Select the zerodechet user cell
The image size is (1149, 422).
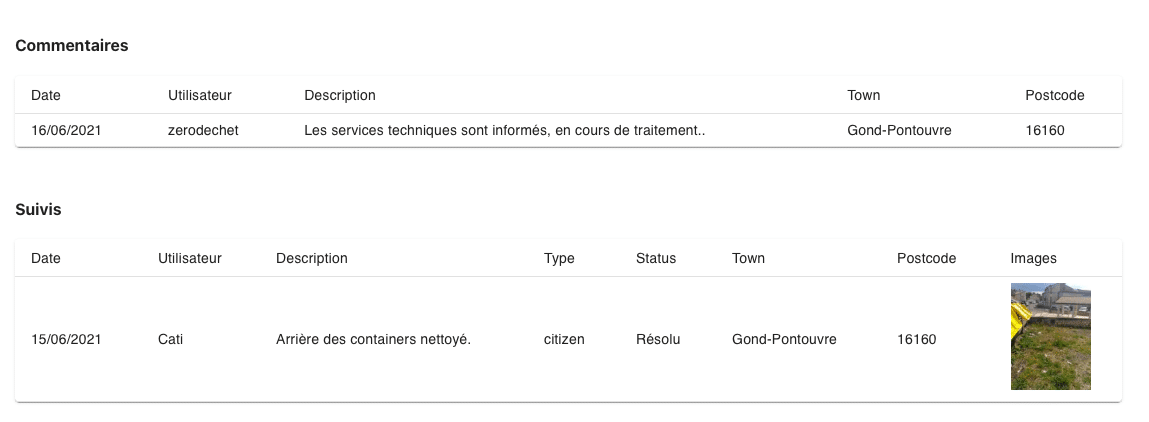(x=205, y=130)
